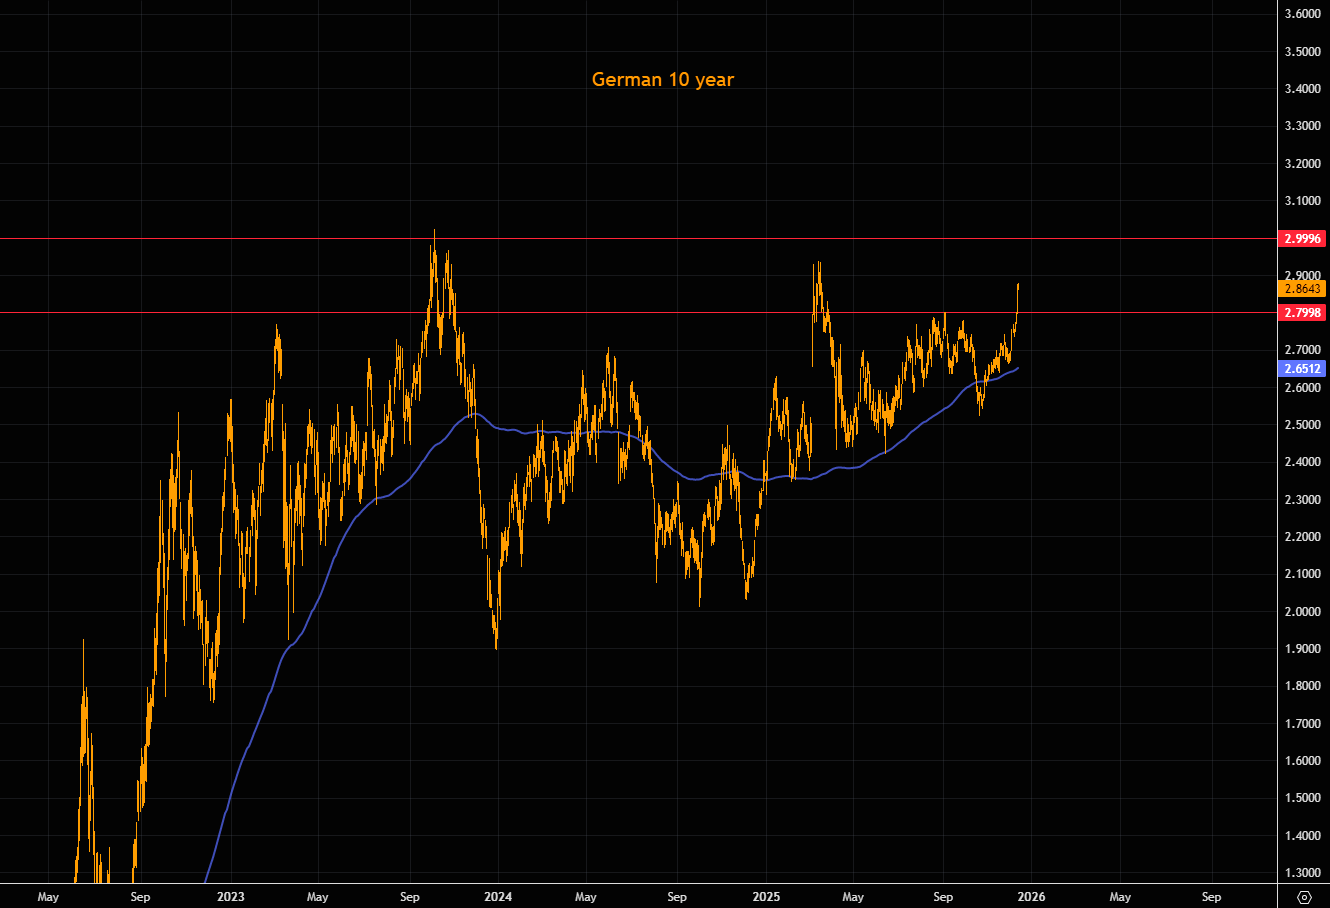Click the orange 2.8643 current price label
The width and height of the screenshot is (1330, 908).
tap(1302, 288)
